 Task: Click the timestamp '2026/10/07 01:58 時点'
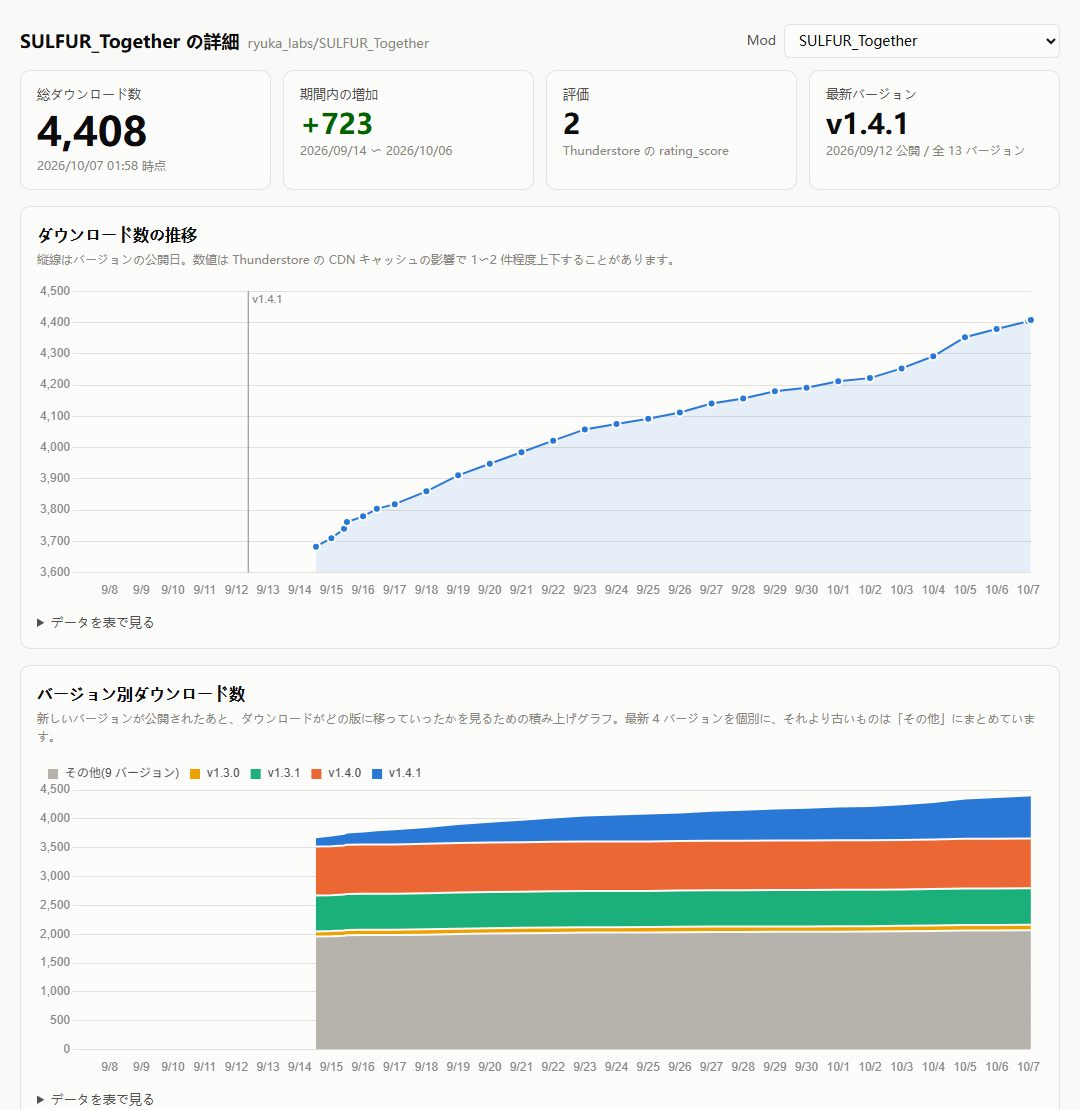coord(102,166)
